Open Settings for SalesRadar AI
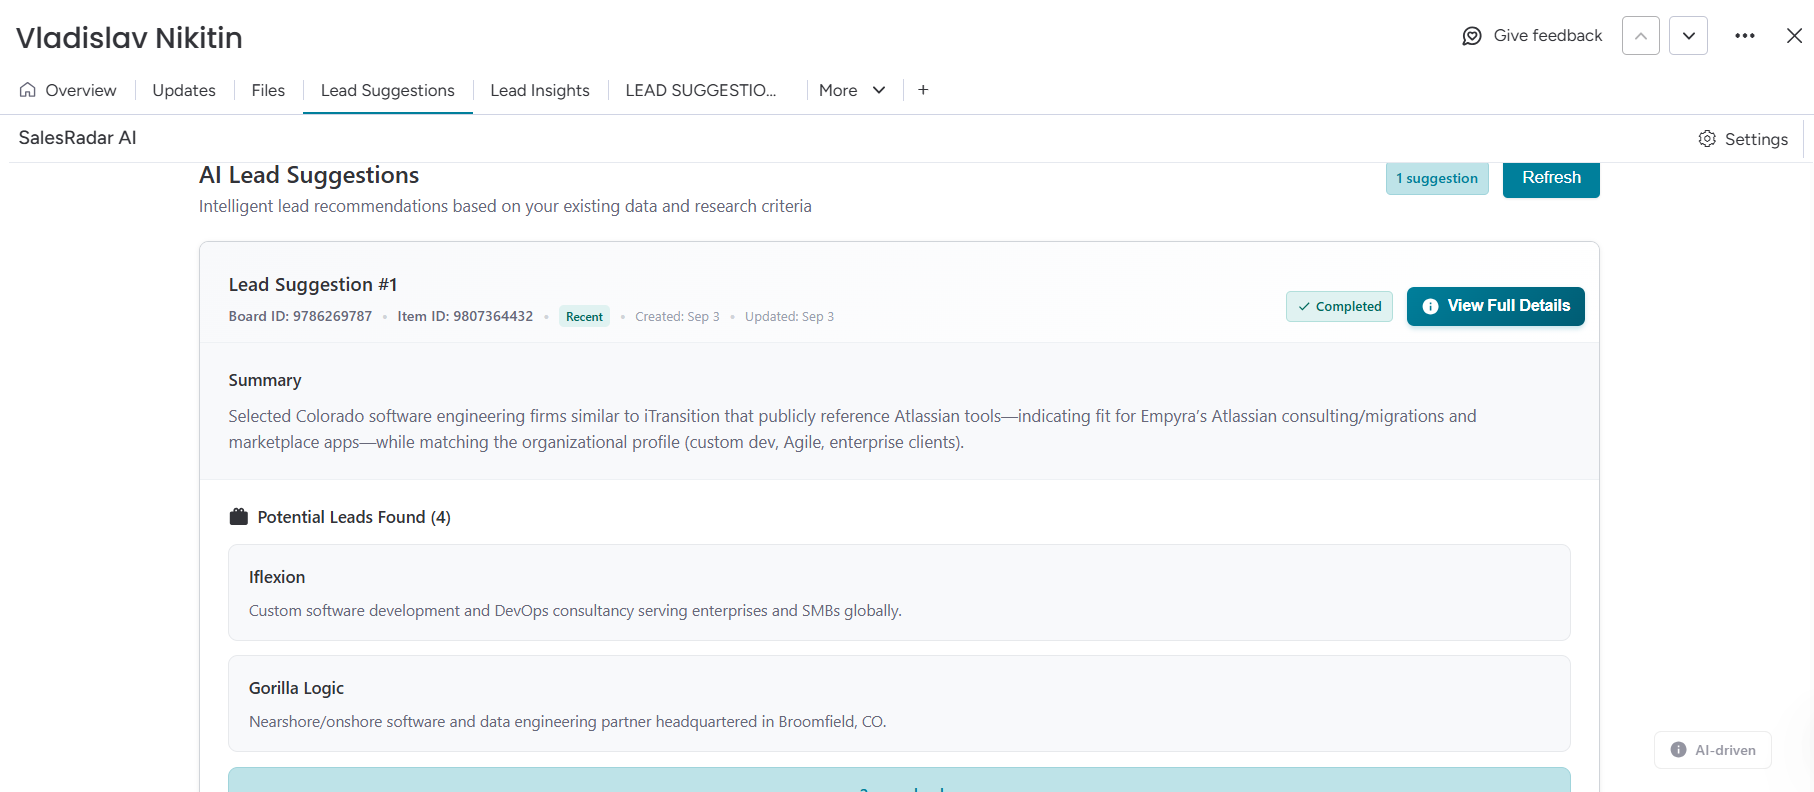The image size is (1814, 792). point(1743,139)
